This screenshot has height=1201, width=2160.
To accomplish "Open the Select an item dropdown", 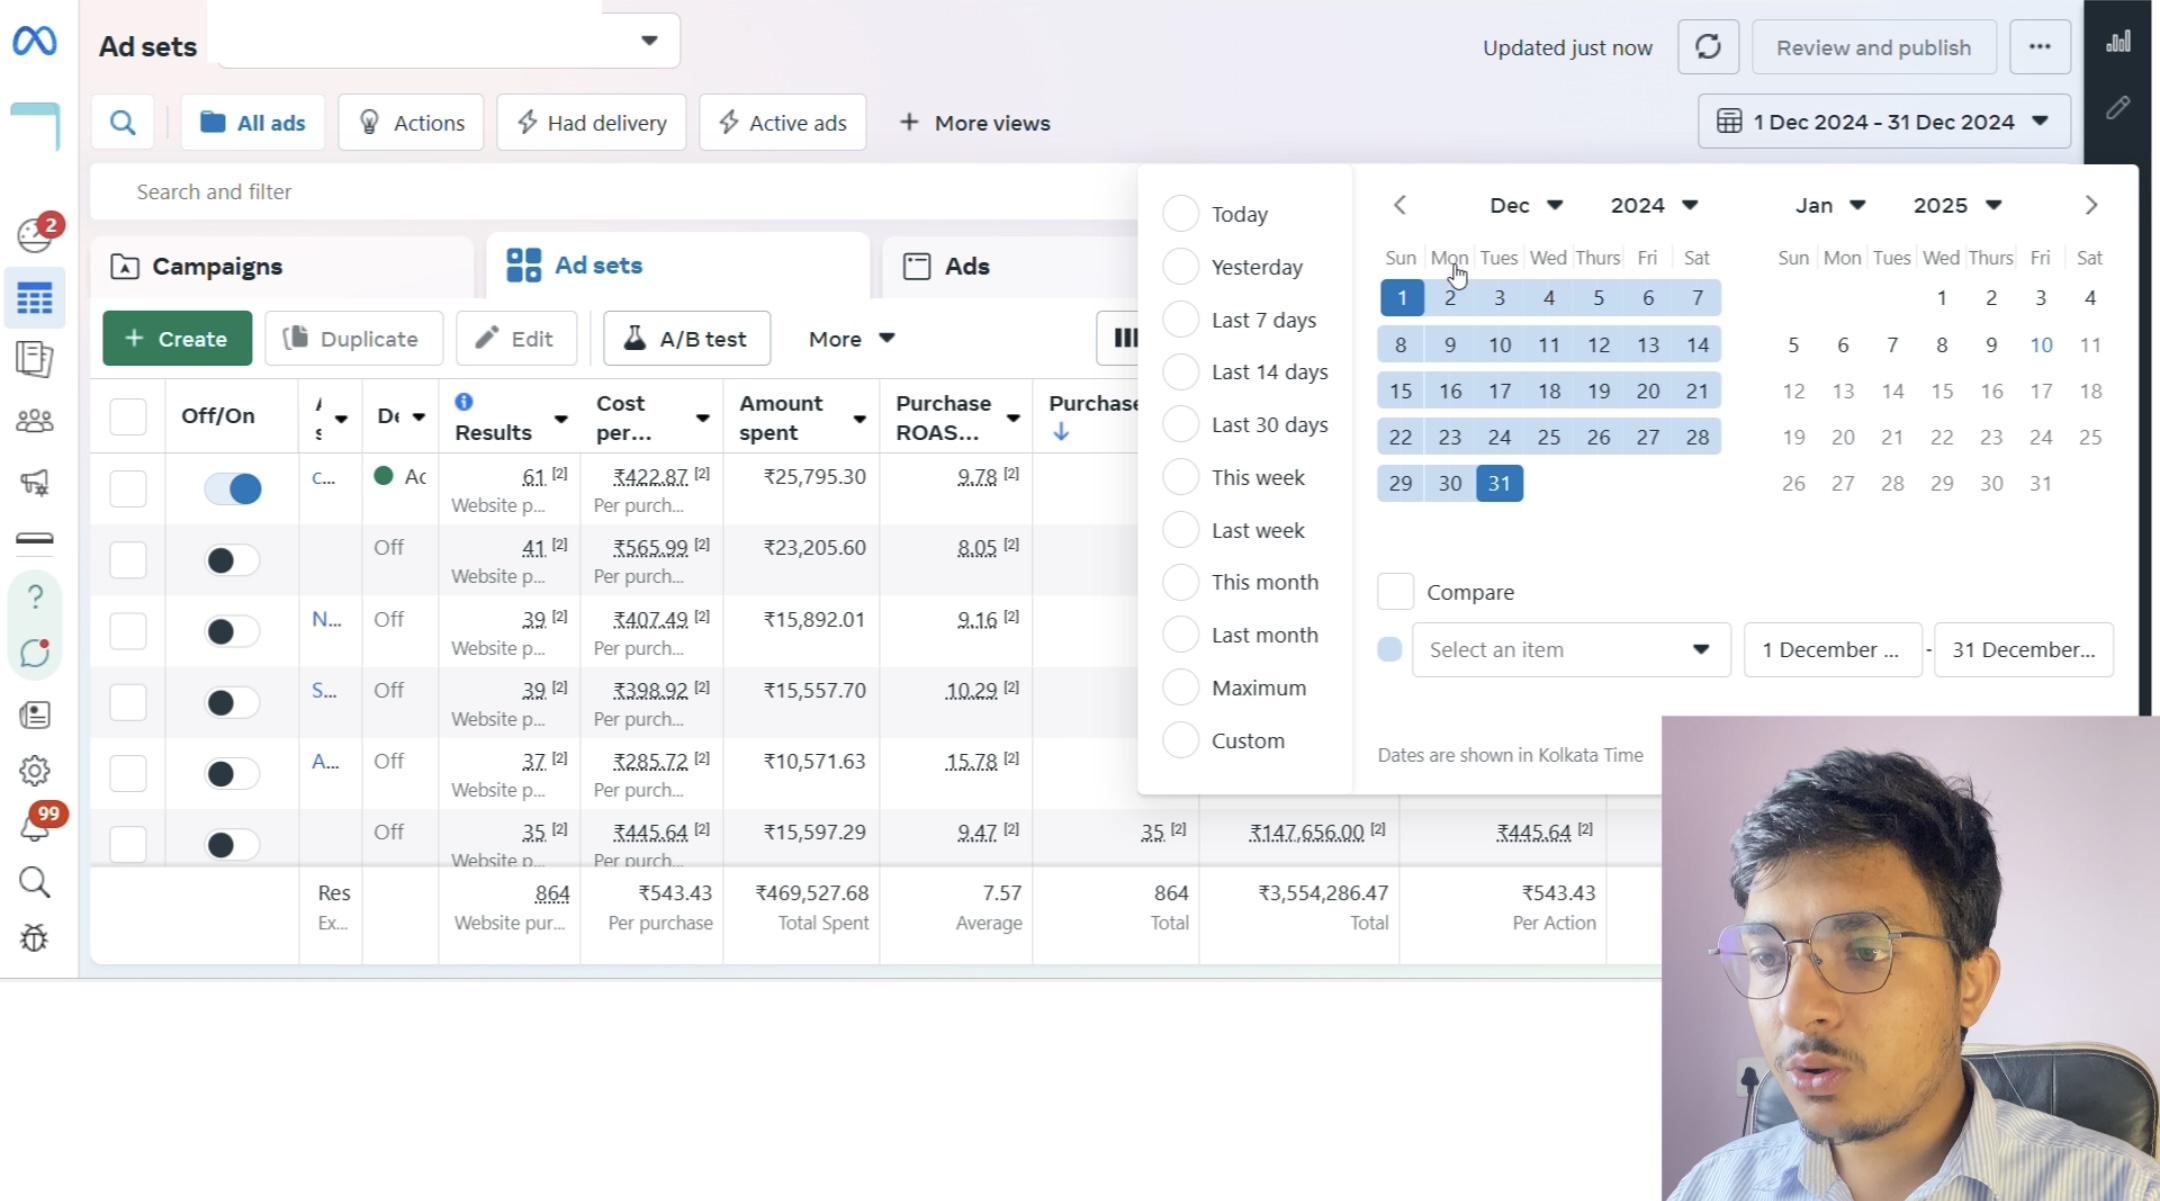I will (x=1570, y=650).
